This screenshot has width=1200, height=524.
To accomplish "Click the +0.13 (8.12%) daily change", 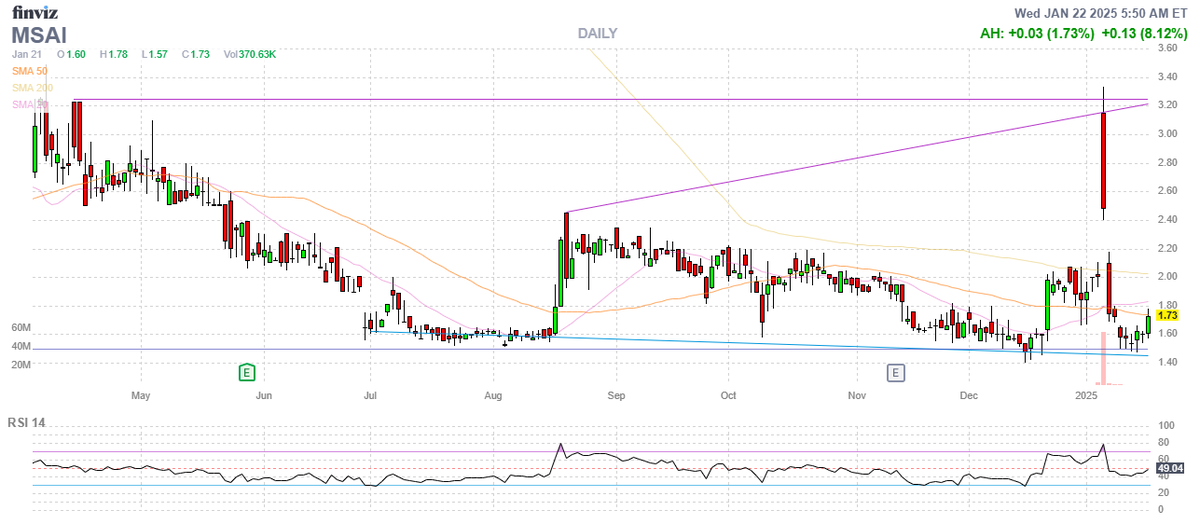I will pyautogui.click(x=1146, y=33).
